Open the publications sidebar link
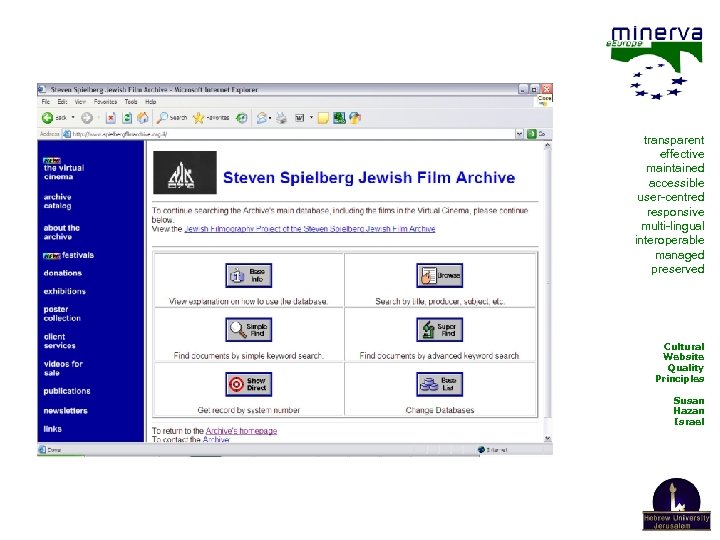The height and width of the screenshot is (540, 720). [67, 391]
